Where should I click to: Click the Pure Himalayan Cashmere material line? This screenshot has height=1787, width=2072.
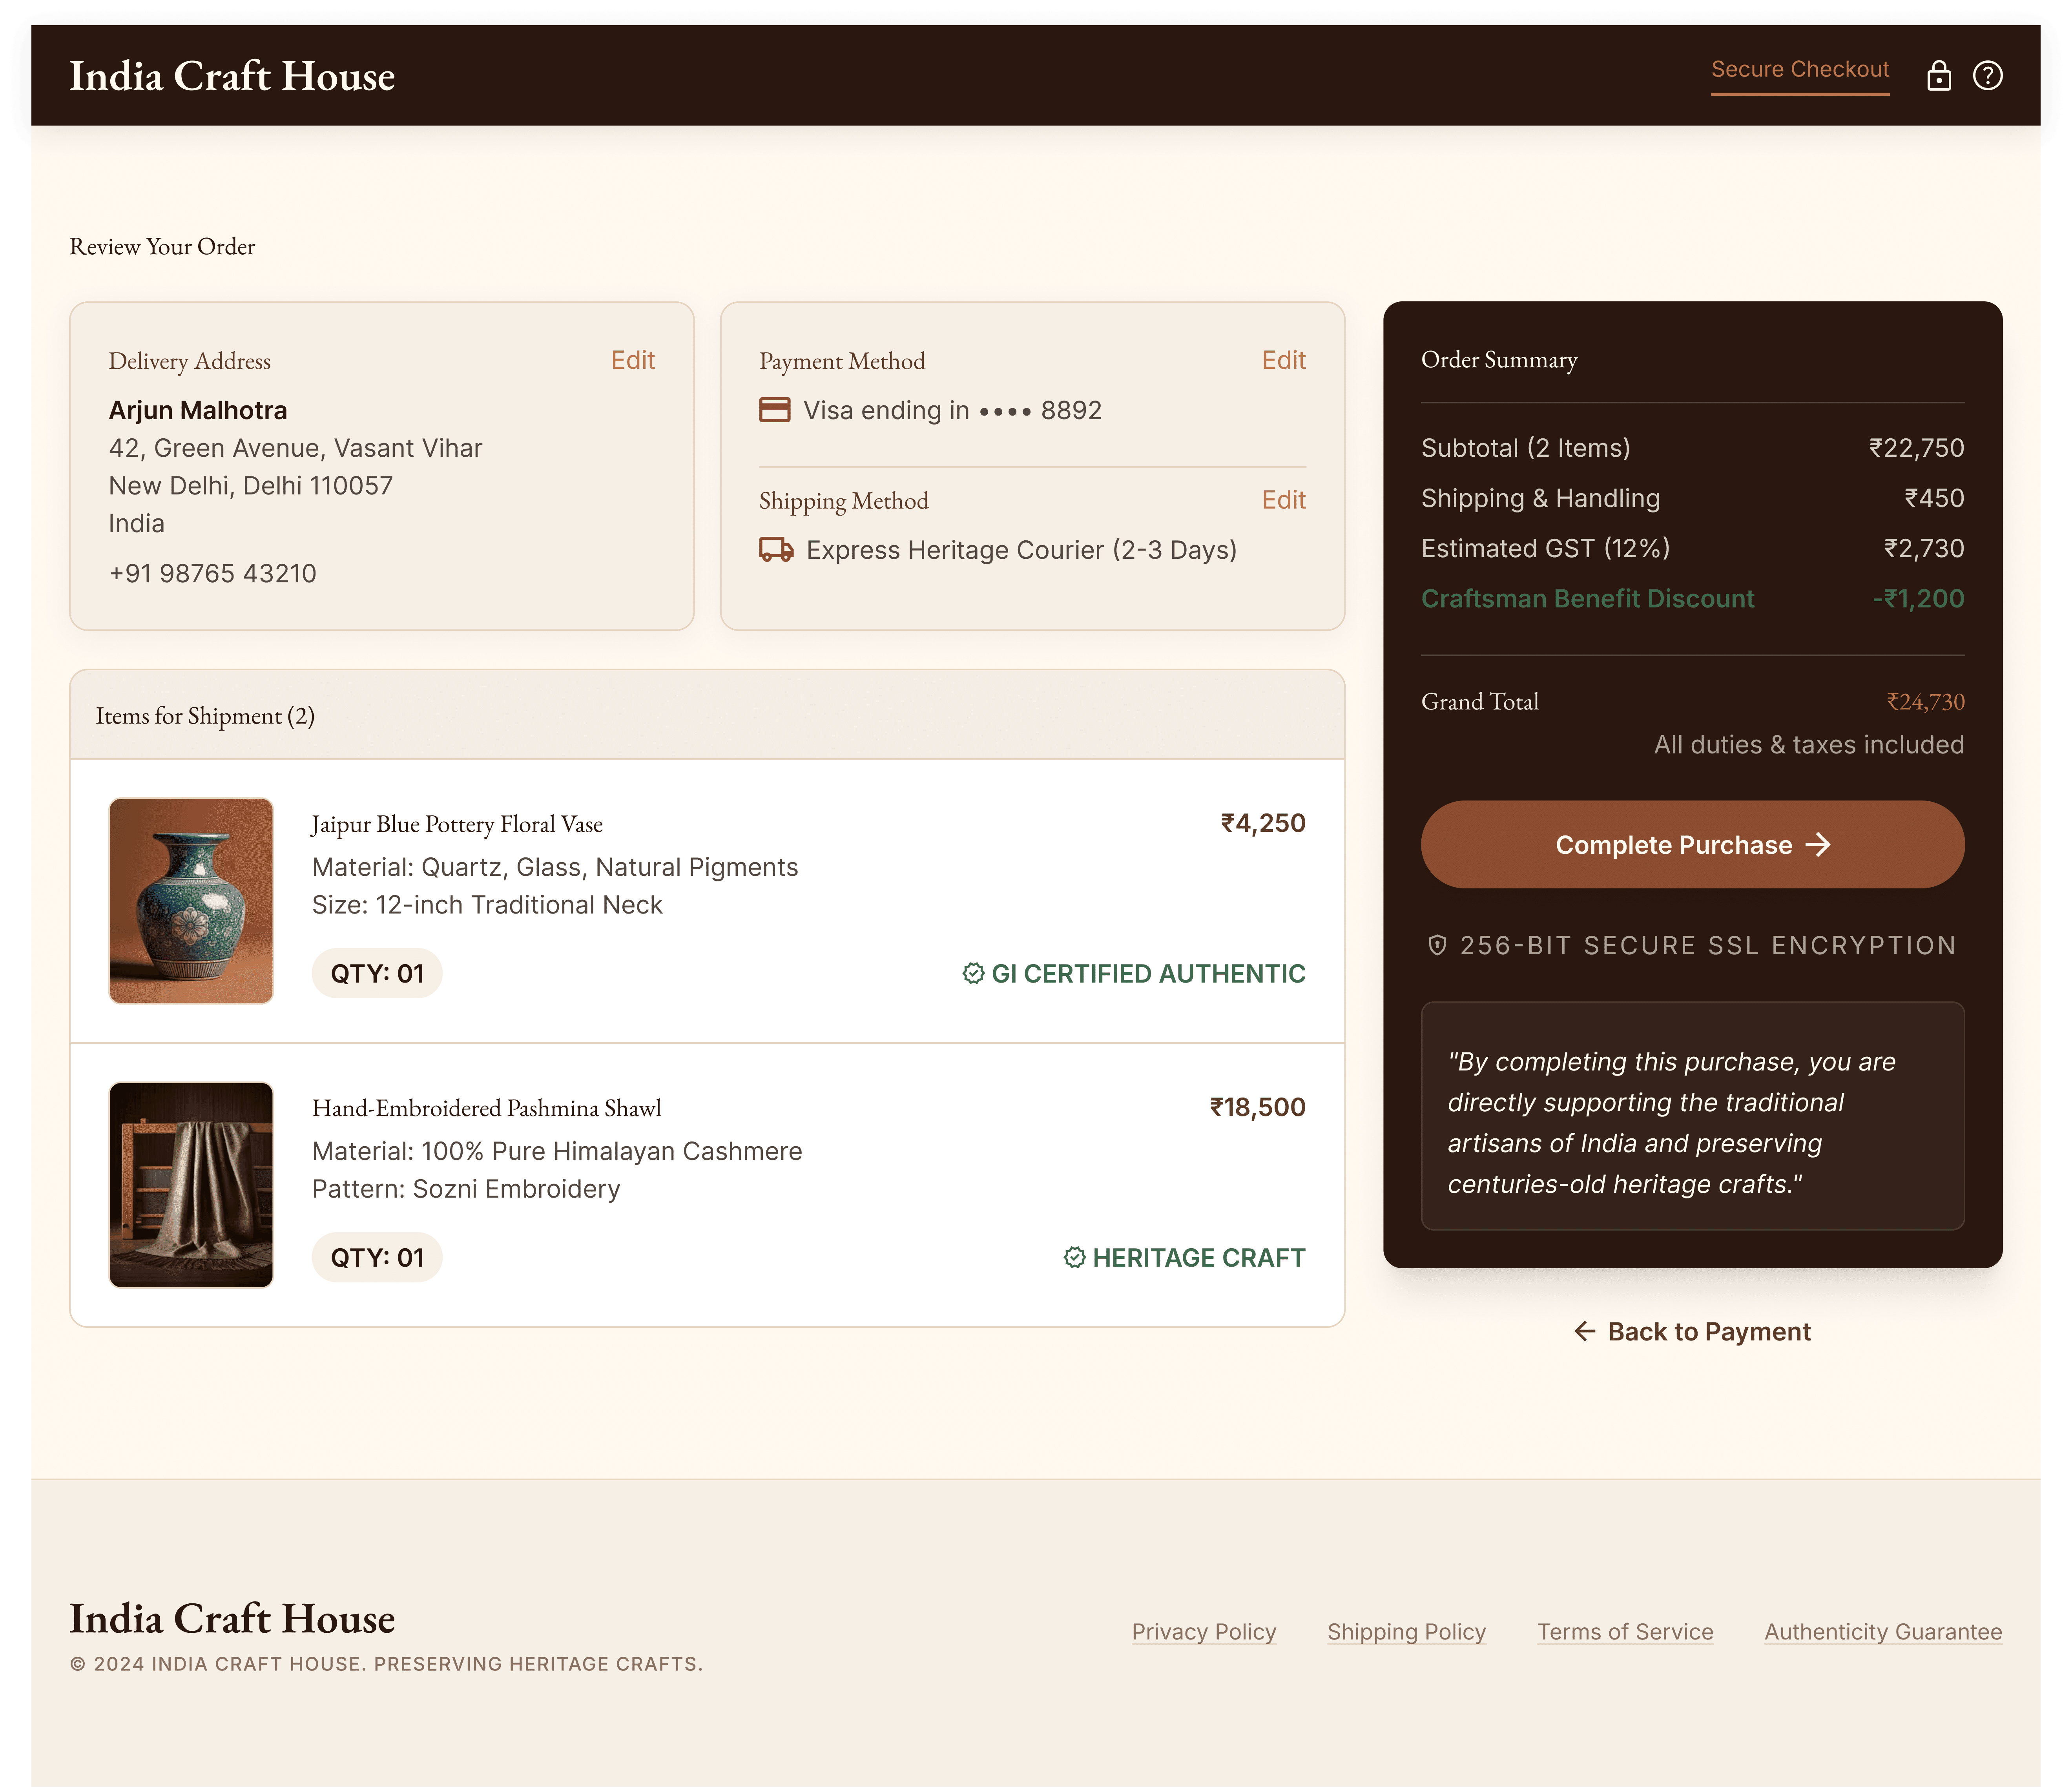coord(557,1151)
